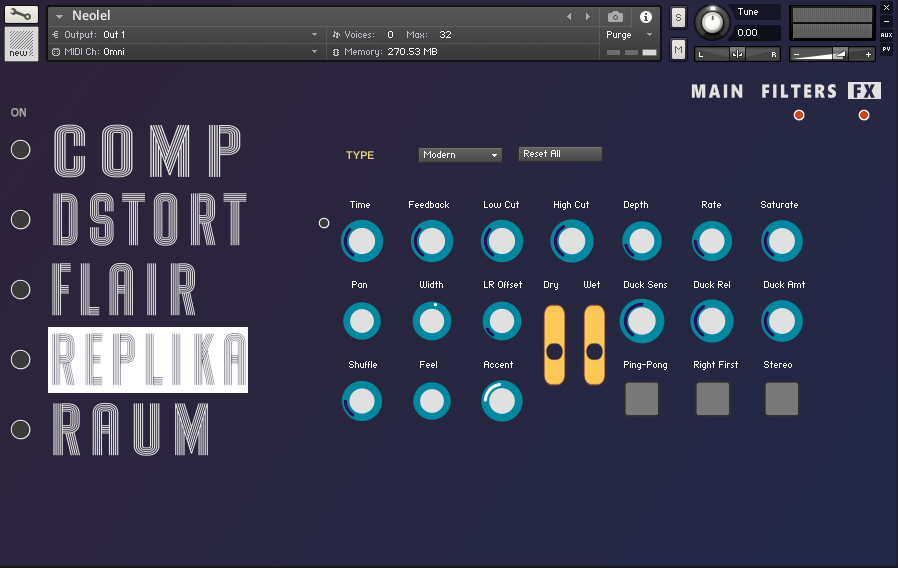The width and height of the screenshot is (898, 568).
Task: Enable the REPLIKA effect on switch
Action: point(21,360)
